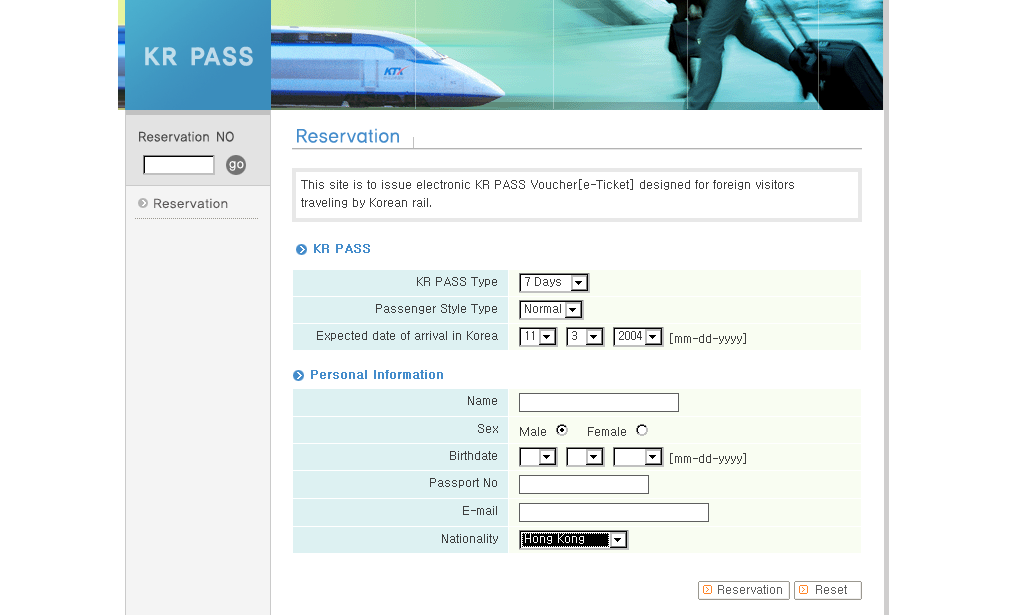Image resolution: width=1018 pixels, height=615 pixels.
Task: Click the Name text field
Action: pos(599,403)
